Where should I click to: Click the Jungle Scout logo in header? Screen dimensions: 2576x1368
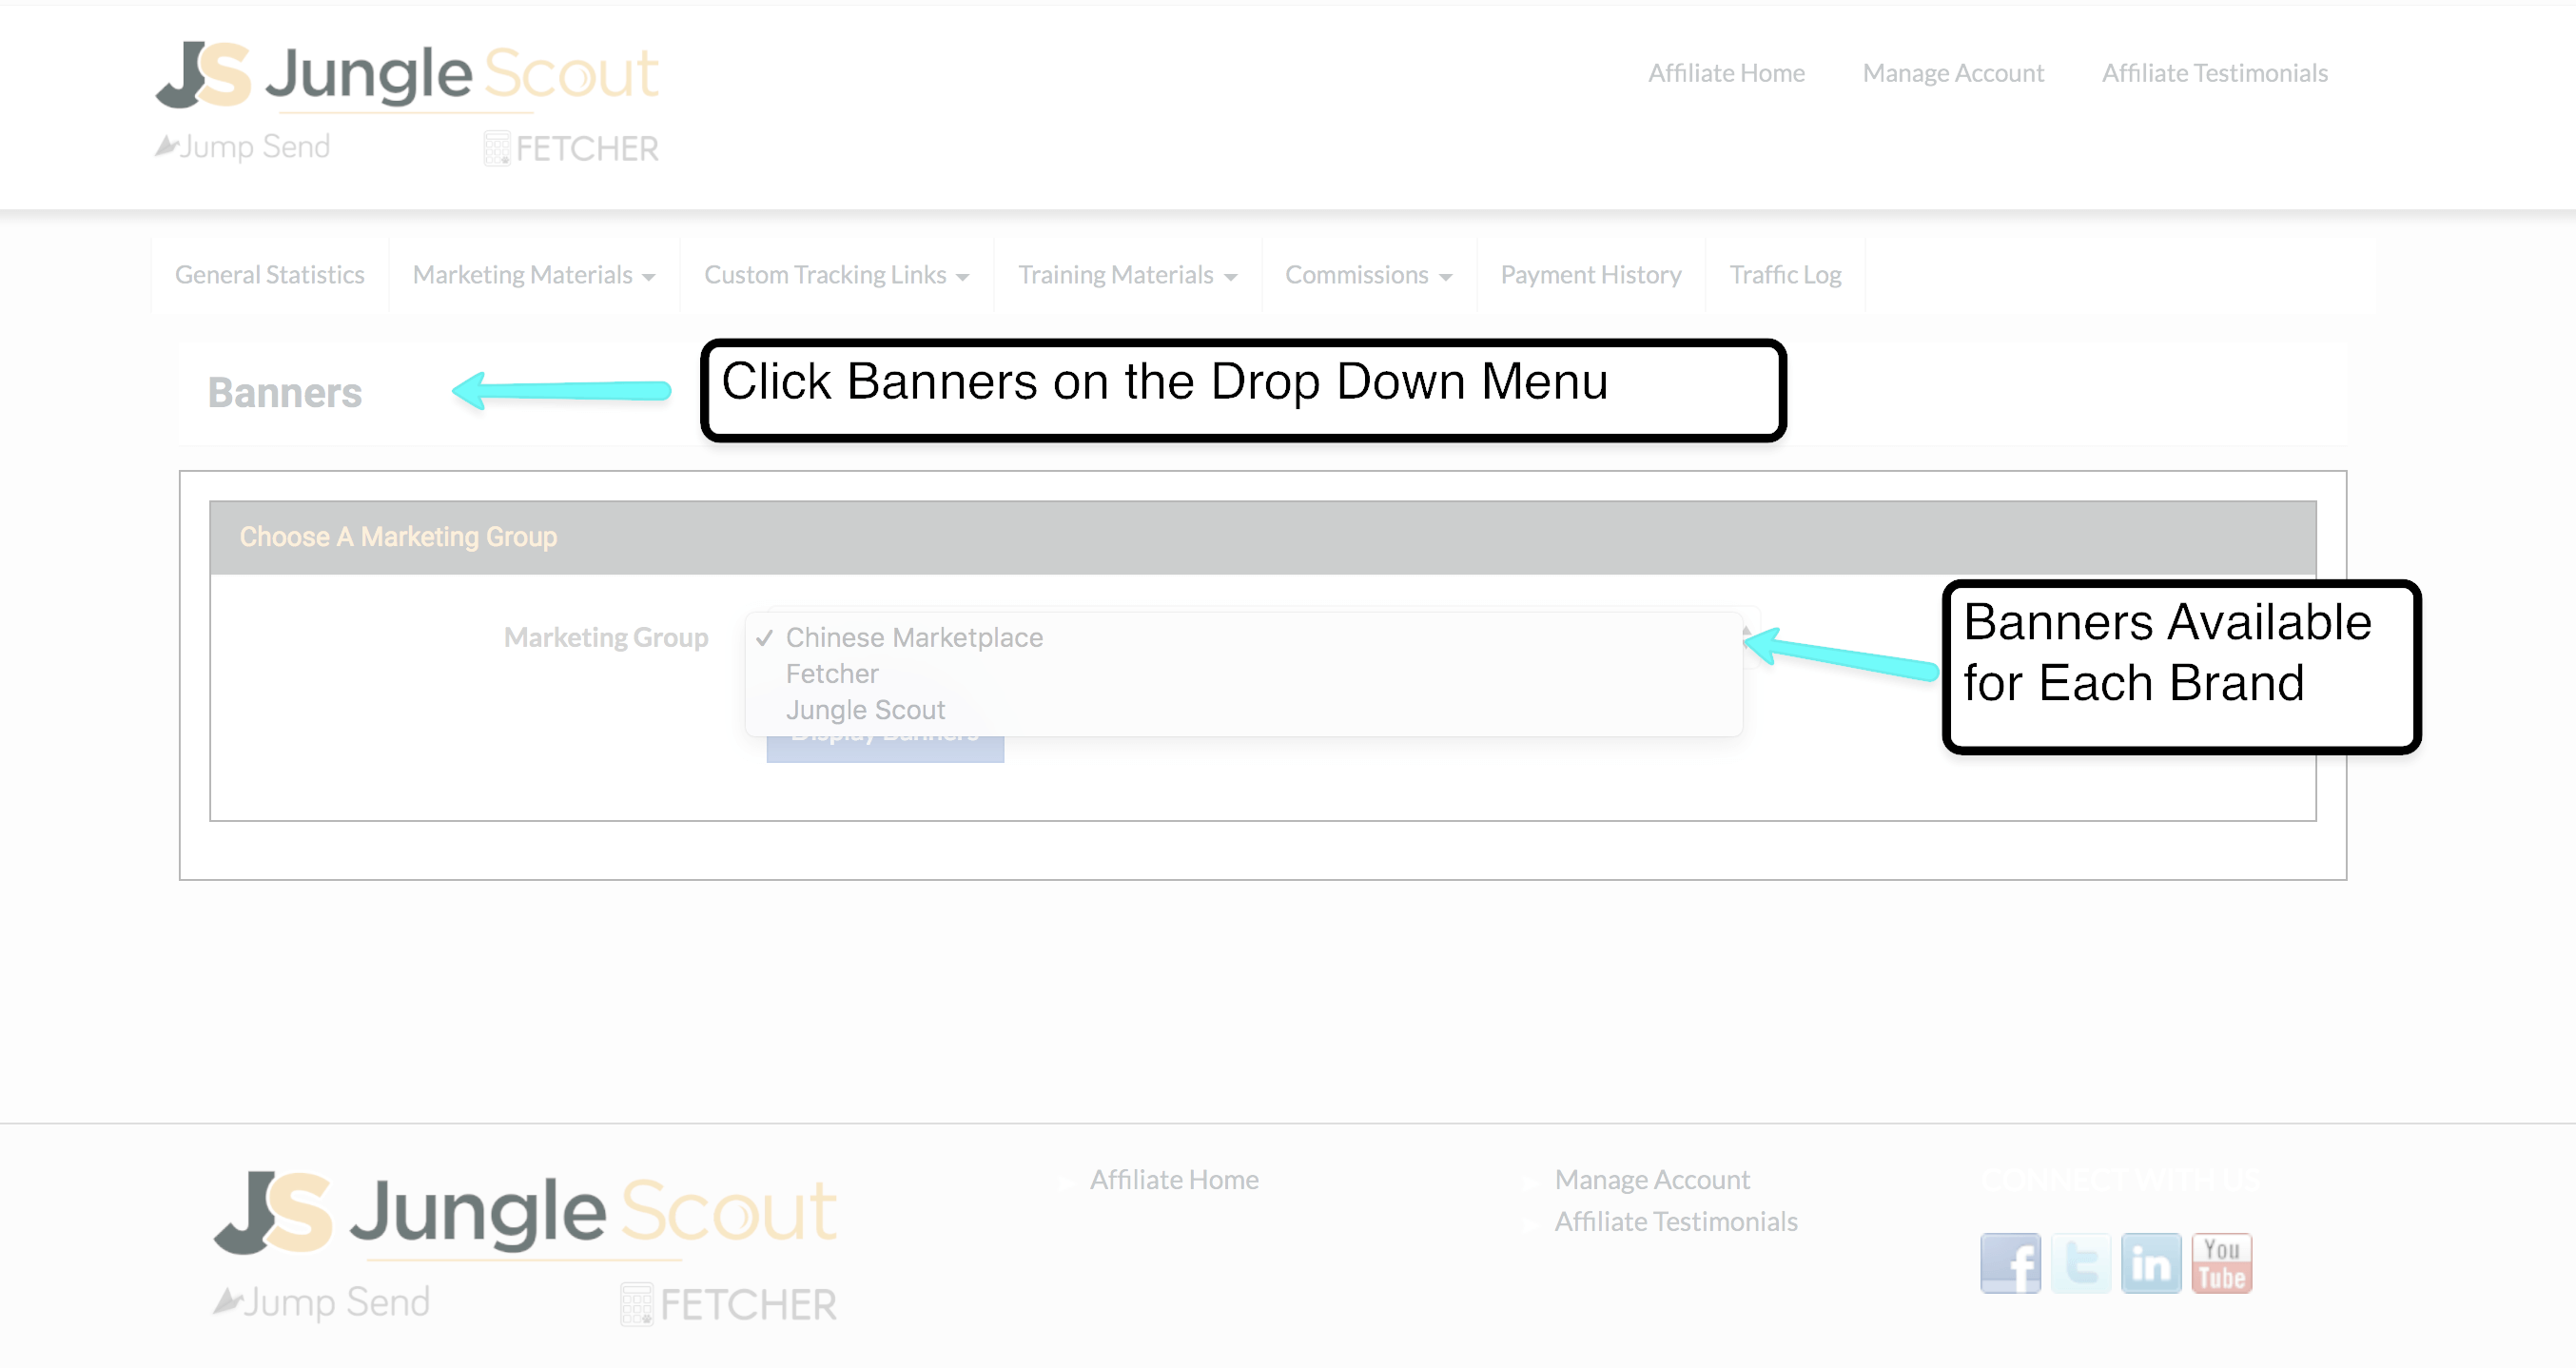(x=407, y=75)
